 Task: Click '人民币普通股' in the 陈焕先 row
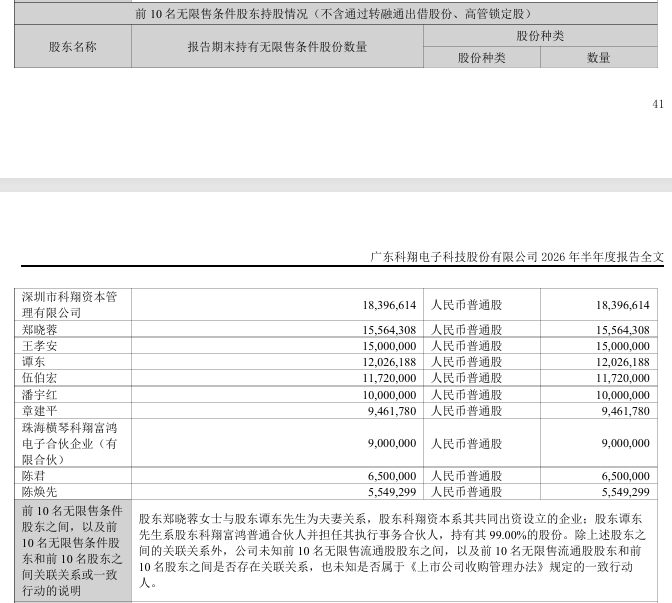(466, 492)
